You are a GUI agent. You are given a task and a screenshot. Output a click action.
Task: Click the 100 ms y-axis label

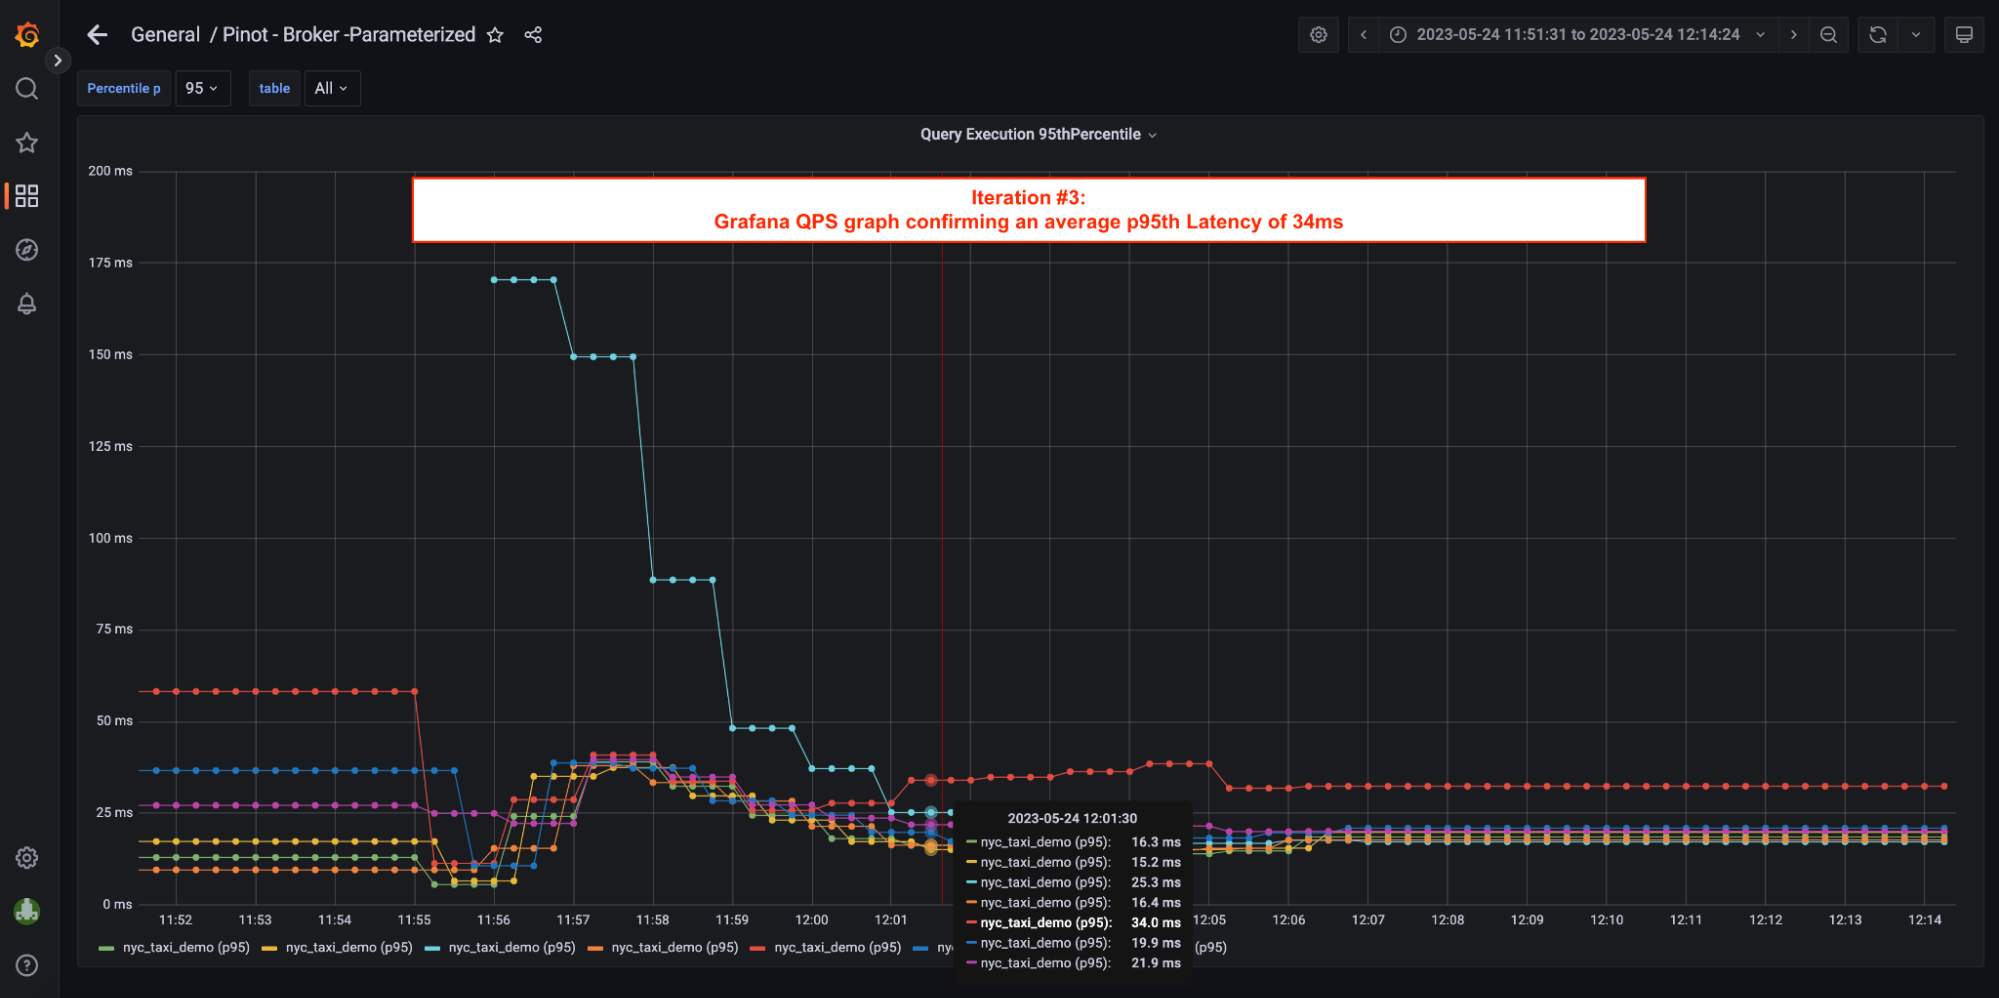point(110,538)
